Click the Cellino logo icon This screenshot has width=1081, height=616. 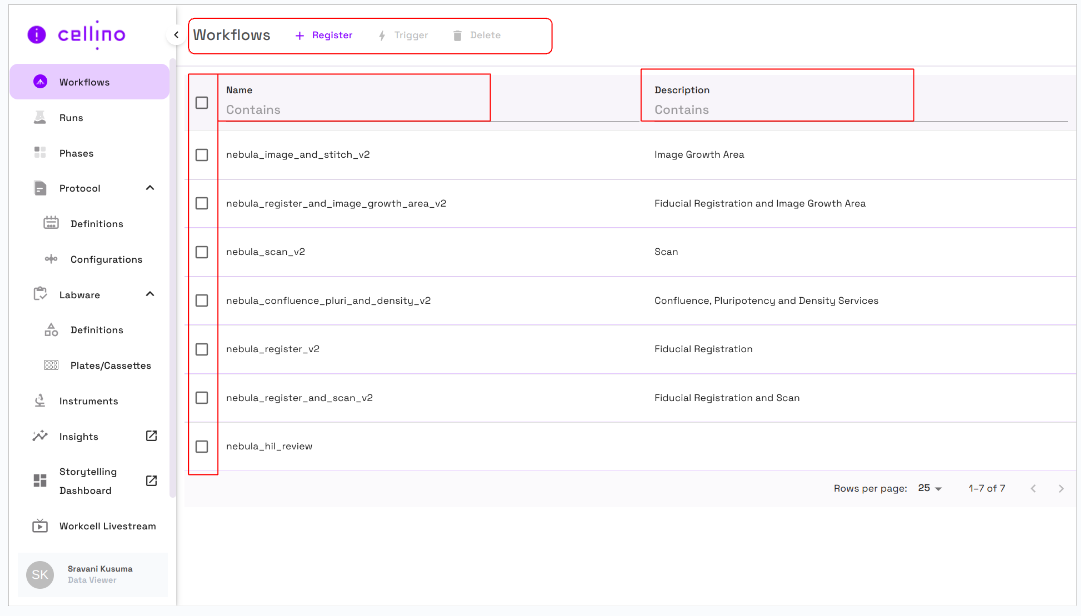pos(37,35)
